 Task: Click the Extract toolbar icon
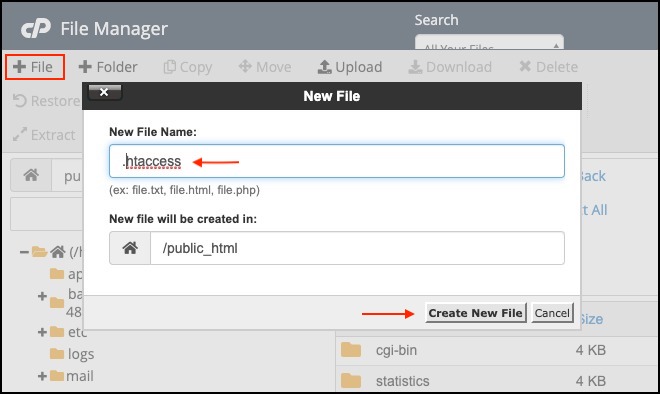[19, 135]
